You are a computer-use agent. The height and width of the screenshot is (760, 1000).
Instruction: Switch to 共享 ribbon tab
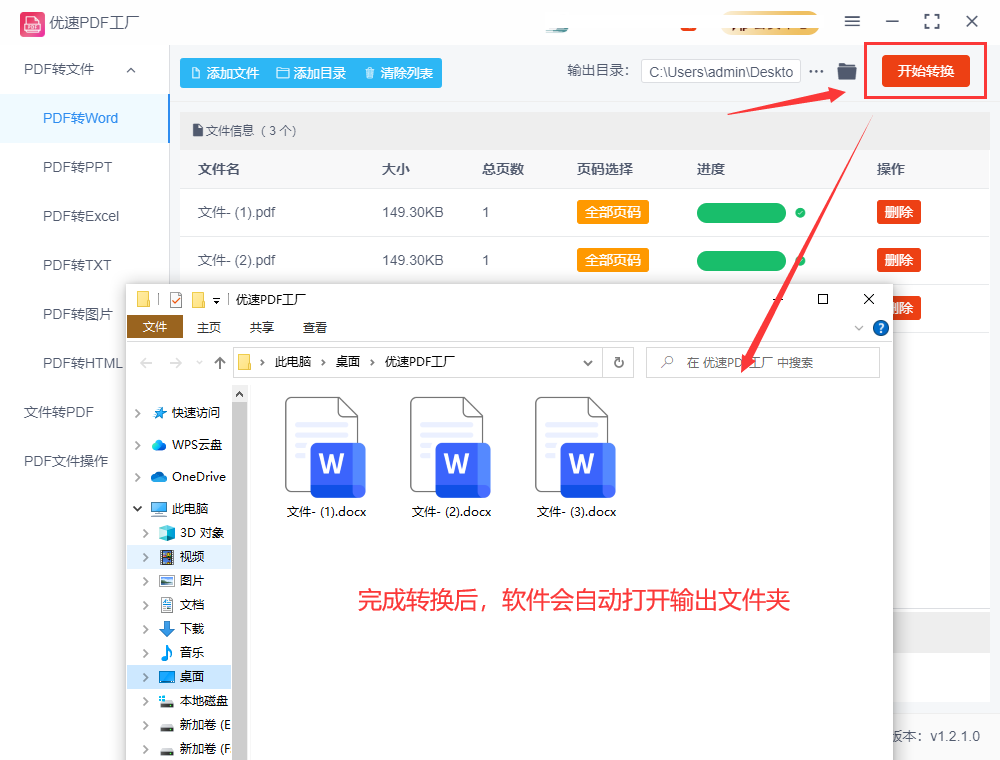261,328
